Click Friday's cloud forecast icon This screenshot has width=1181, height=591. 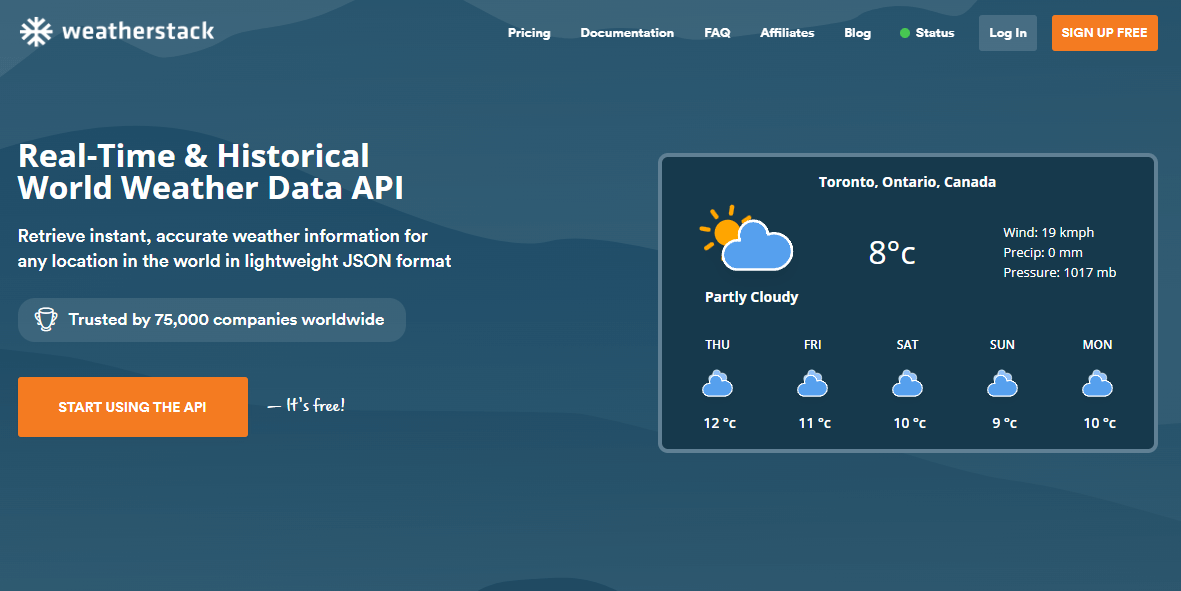click(812, 384)
